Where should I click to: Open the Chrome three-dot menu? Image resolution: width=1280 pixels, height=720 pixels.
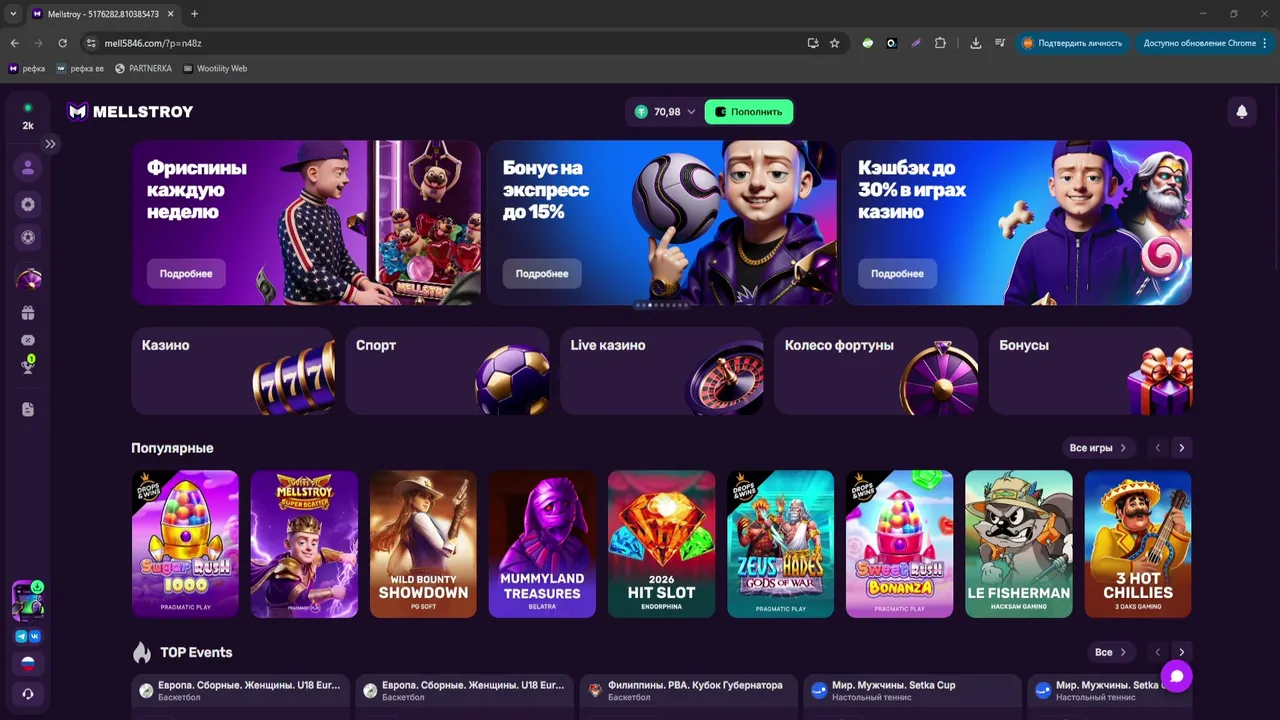[x=1265, y=43]
